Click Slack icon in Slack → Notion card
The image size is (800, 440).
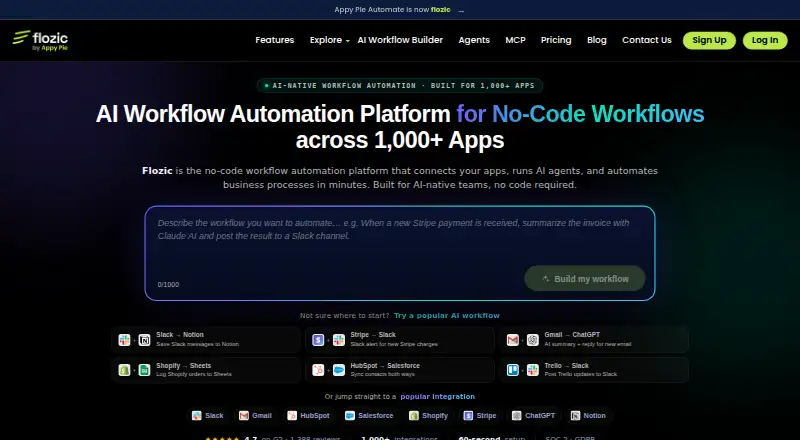(x=124, y=340)
